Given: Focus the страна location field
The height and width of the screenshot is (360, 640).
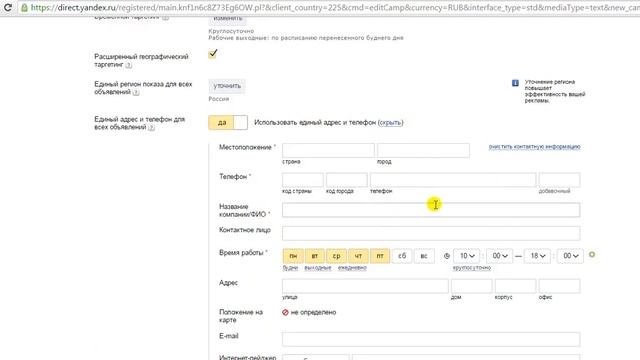Looking at the screenshot, I should click(328, 150).
